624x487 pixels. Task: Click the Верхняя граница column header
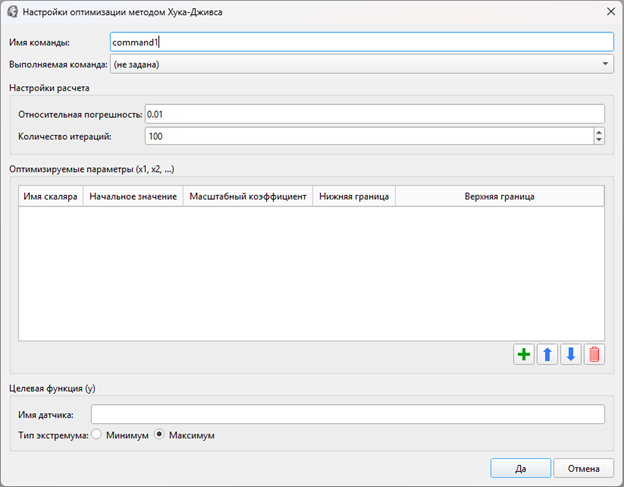(499, 197)
